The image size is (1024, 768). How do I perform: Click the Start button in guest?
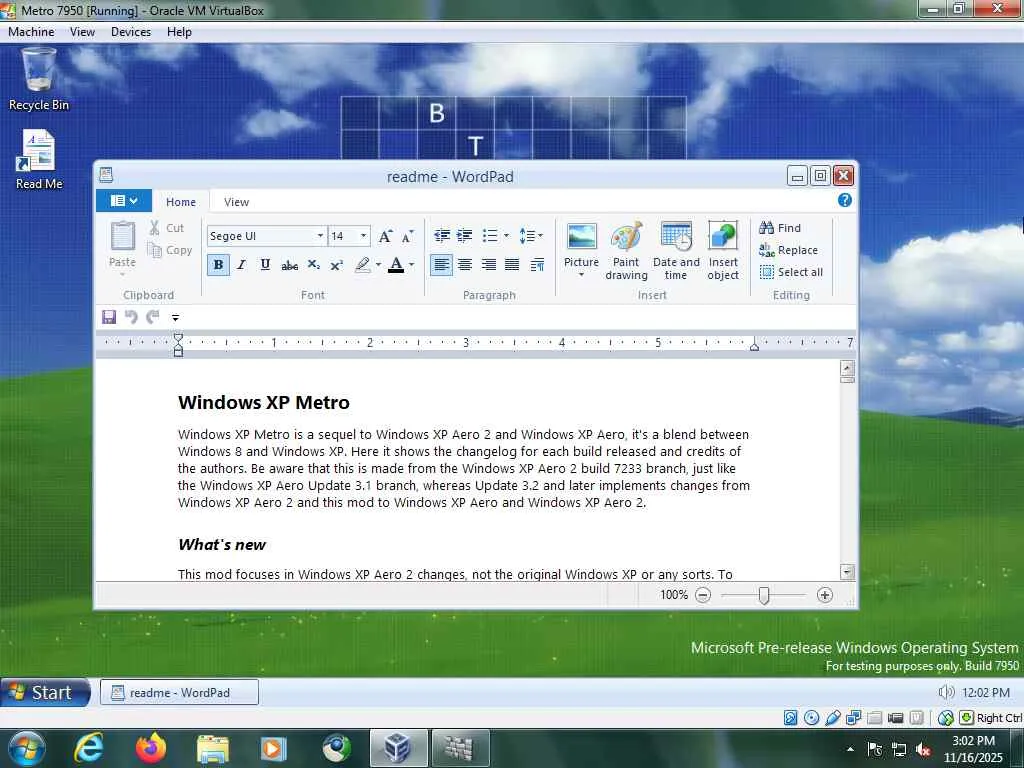[44, 692]
